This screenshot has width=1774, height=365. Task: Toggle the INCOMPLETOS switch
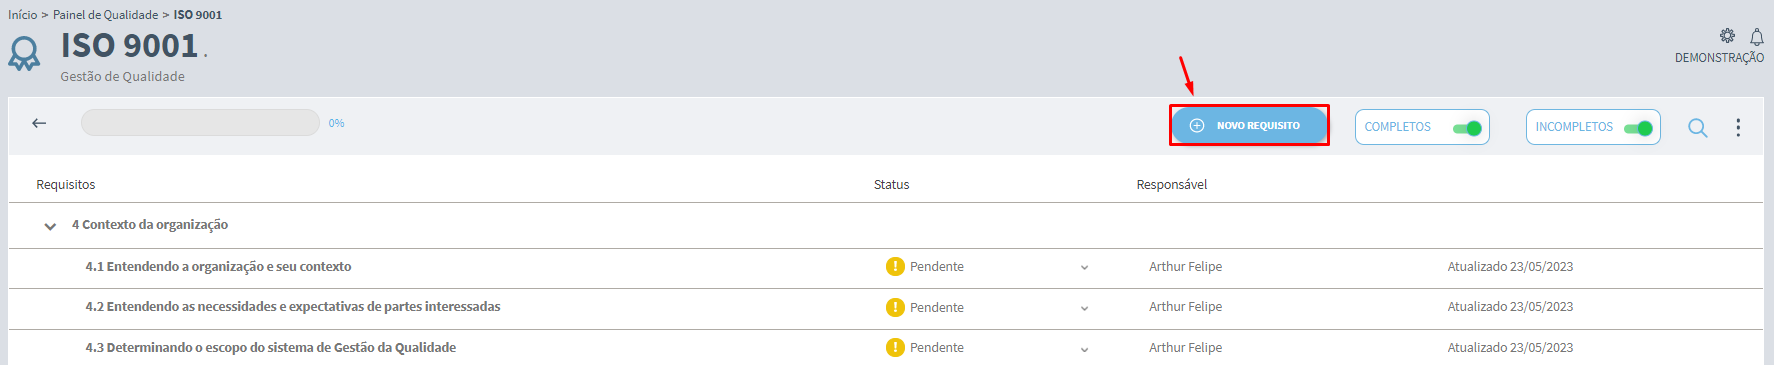coord(1638,128)
